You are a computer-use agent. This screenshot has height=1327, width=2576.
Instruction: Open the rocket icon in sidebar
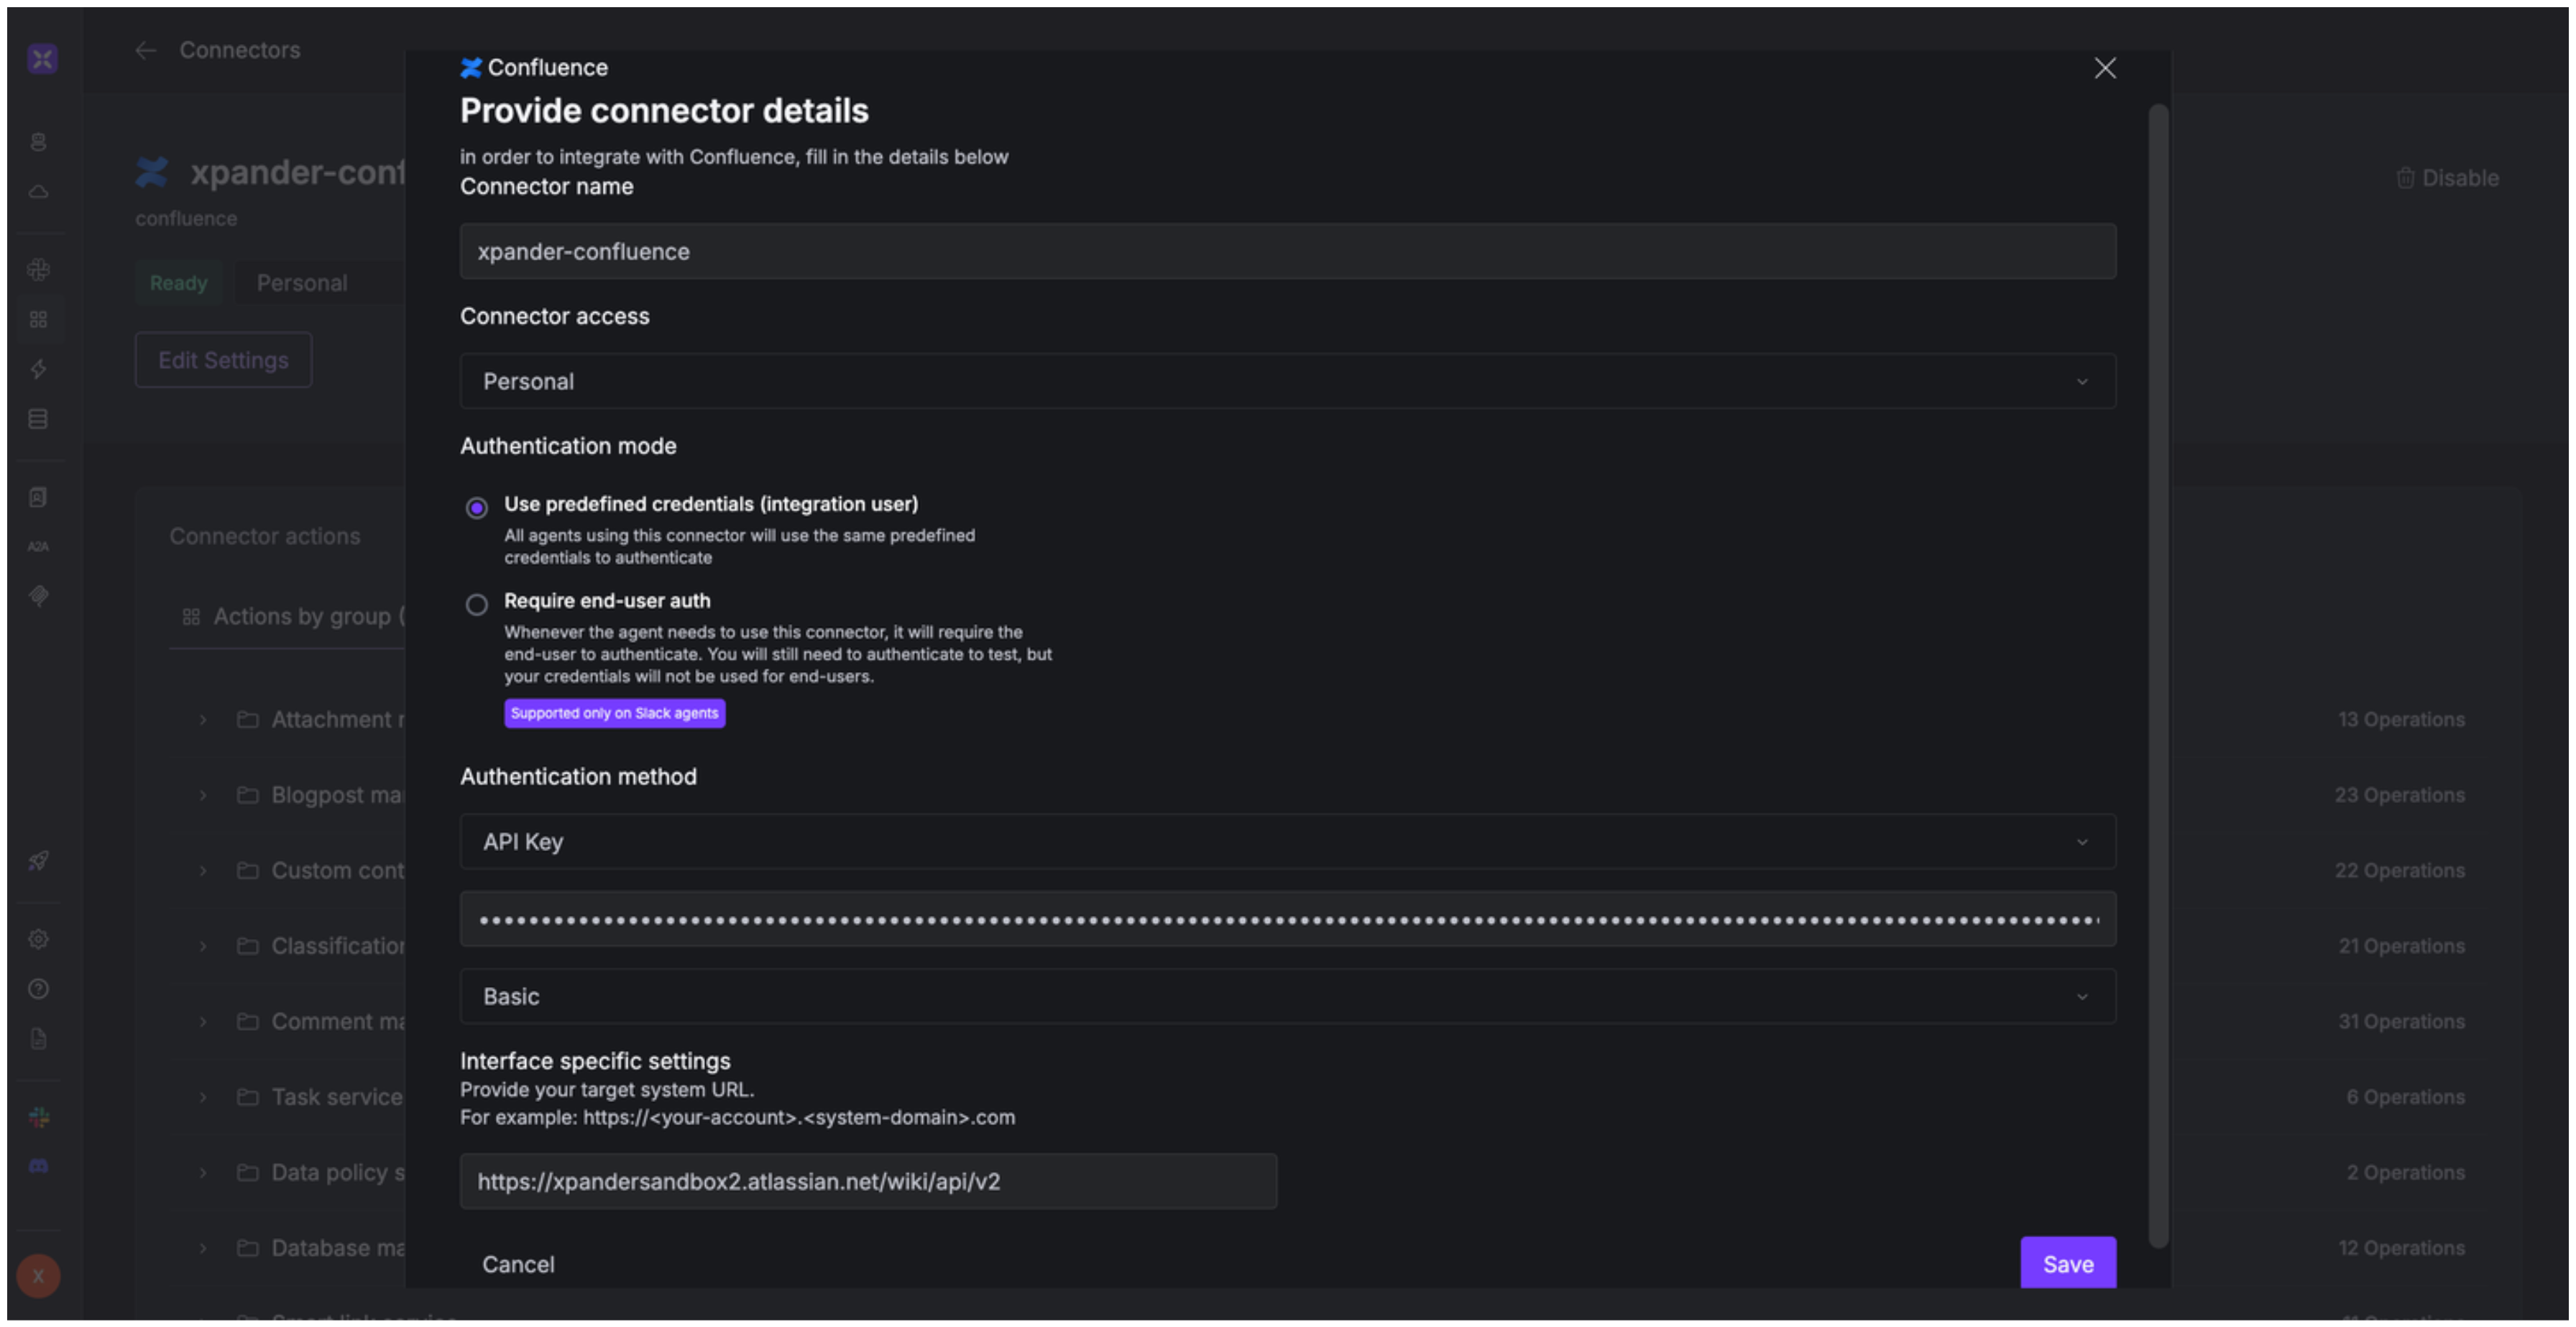pyautogui.click(x=38, y=860)
